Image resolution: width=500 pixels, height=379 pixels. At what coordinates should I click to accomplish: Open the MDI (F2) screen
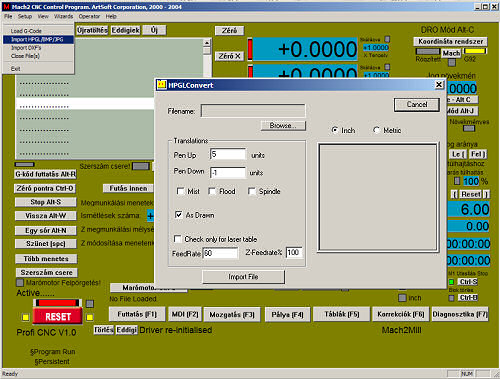(x=185, y=314)
